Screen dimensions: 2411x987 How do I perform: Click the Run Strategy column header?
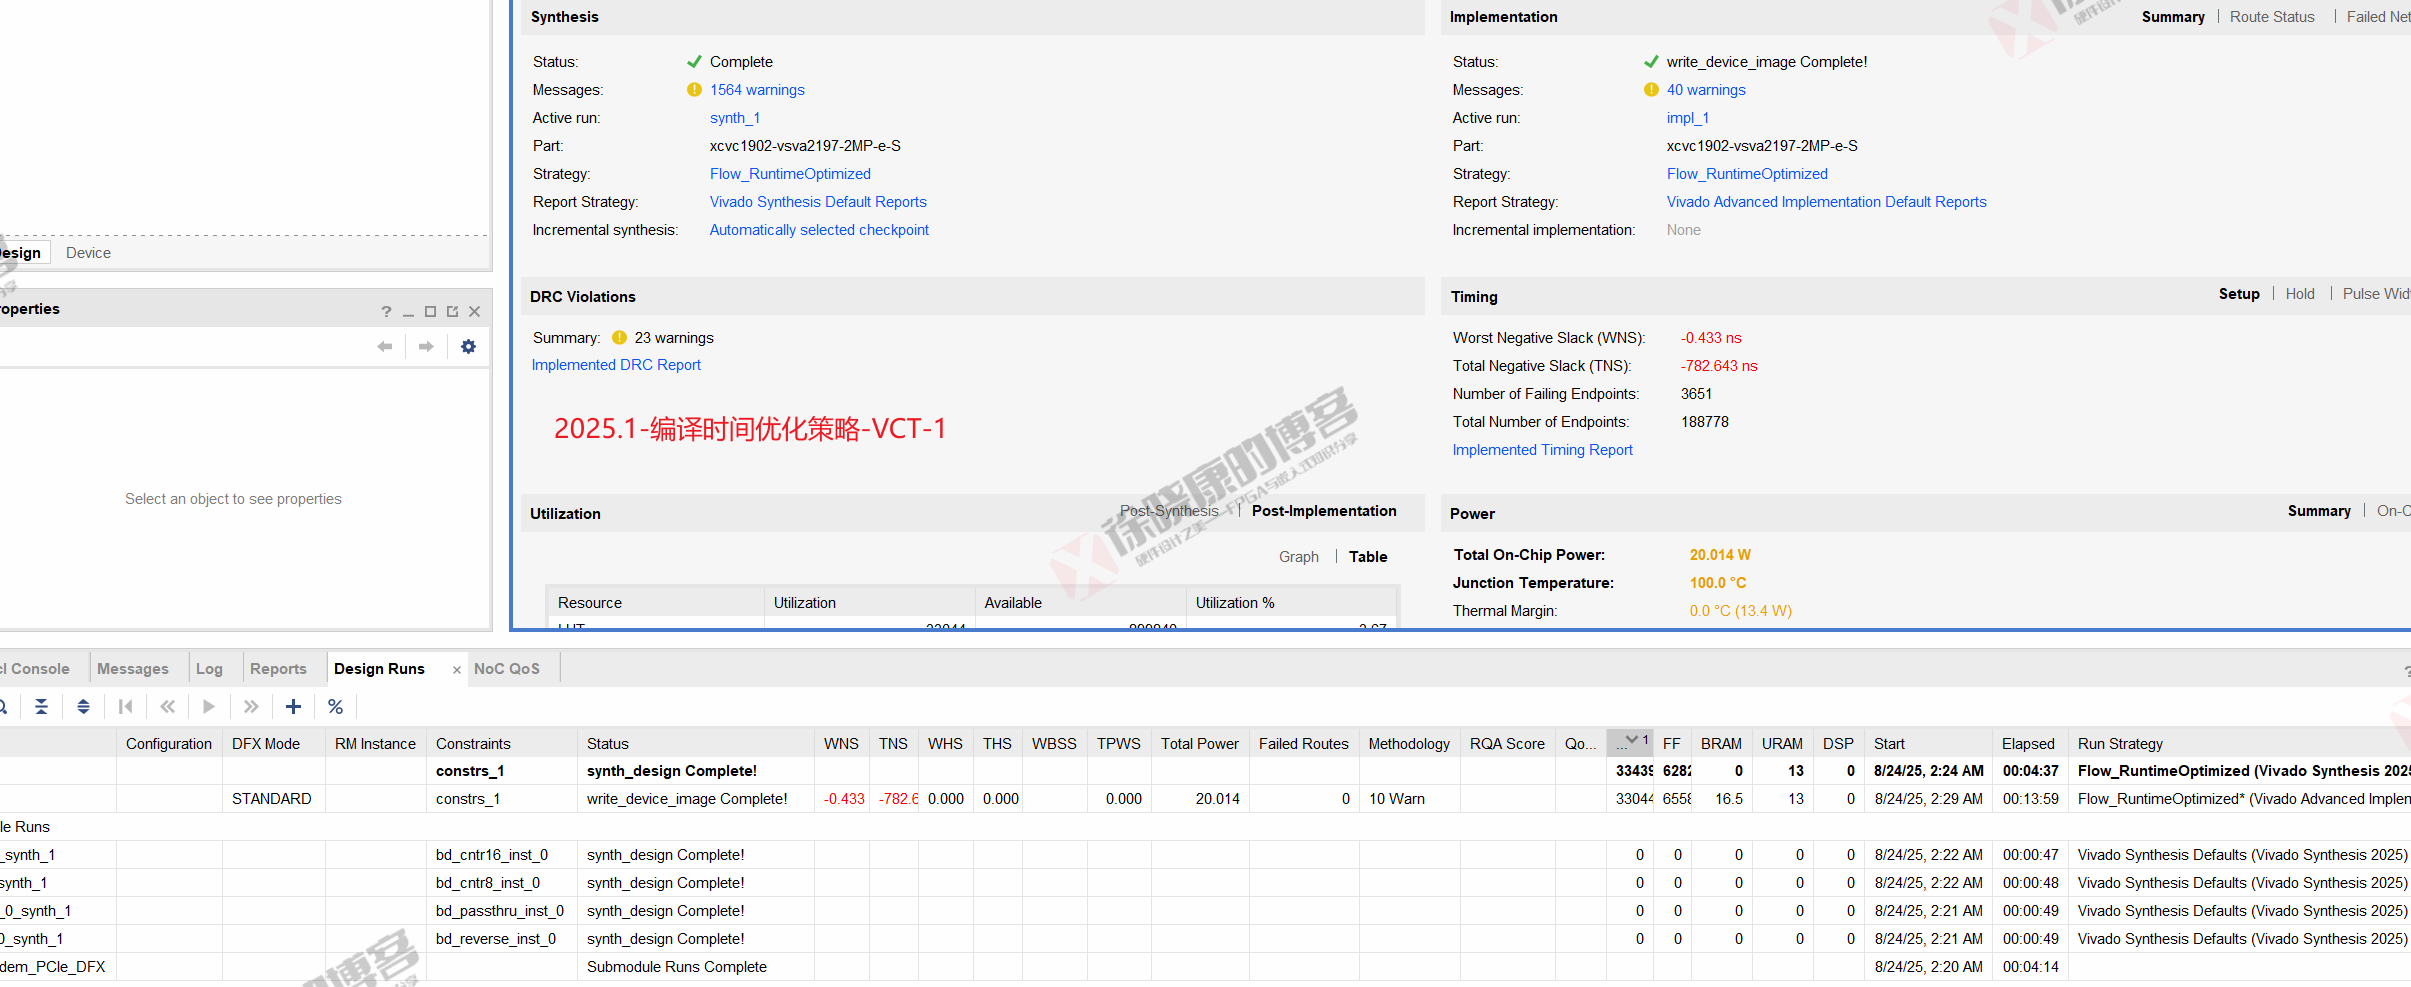point(2240,744)
